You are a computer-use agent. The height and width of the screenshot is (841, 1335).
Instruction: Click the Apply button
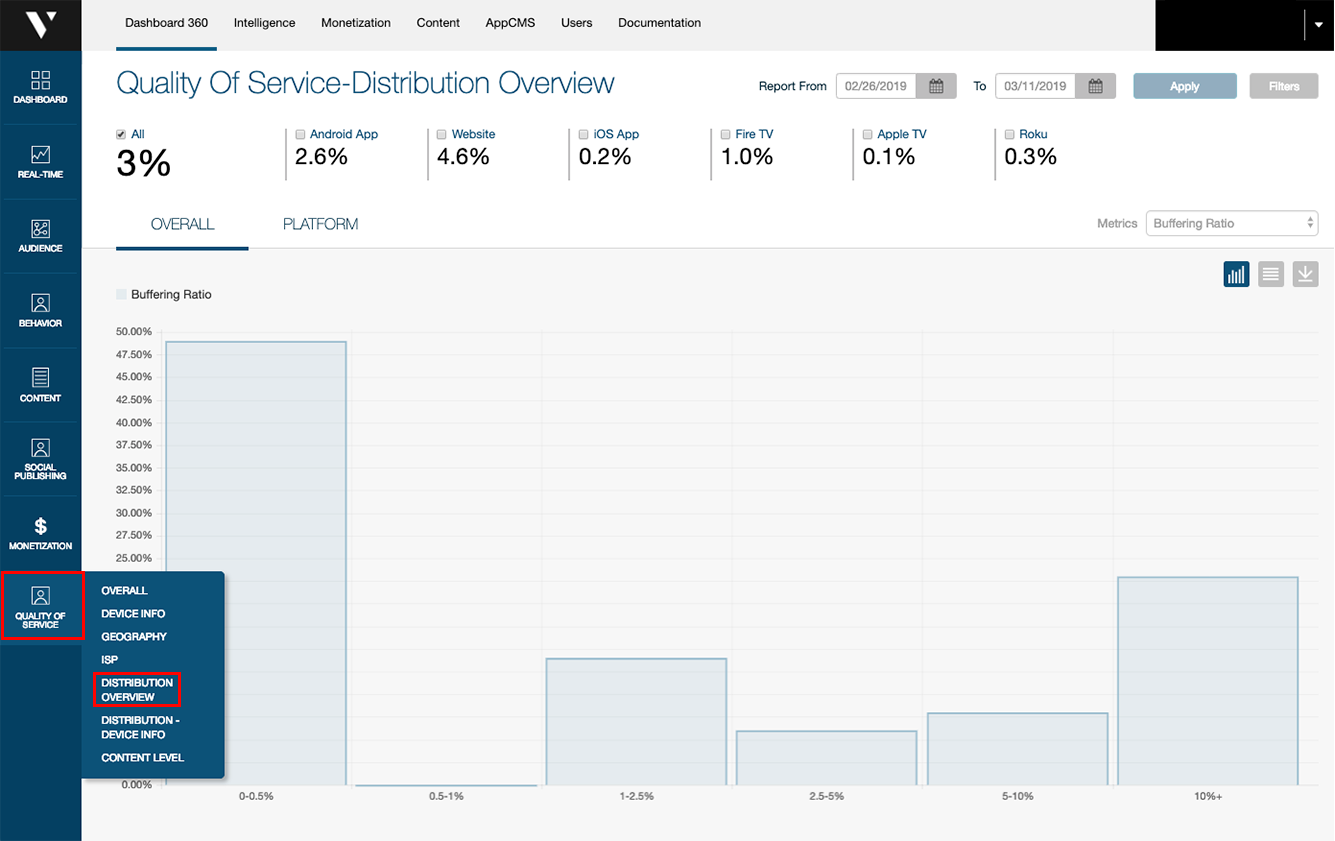[x=1184, y=86]
